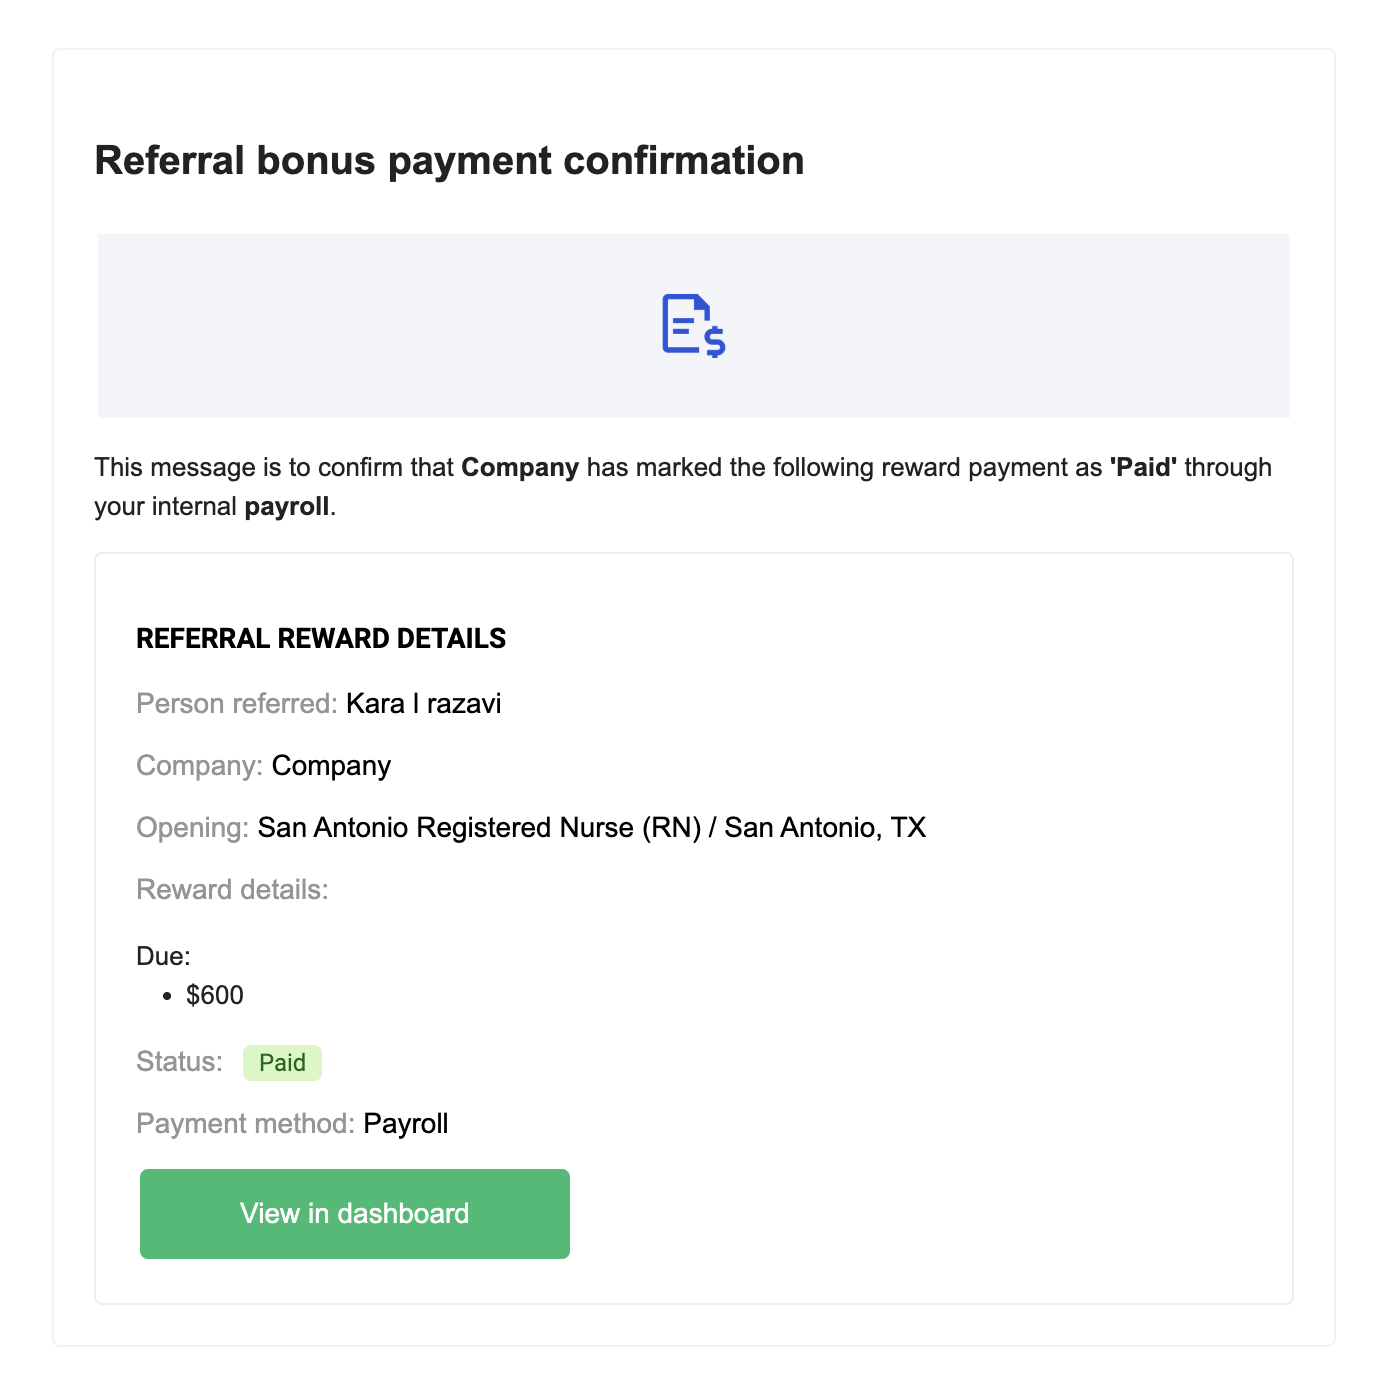Click the invoice dollar document icon
This screenshot has height=1380, width=1380.
(693, 326)
